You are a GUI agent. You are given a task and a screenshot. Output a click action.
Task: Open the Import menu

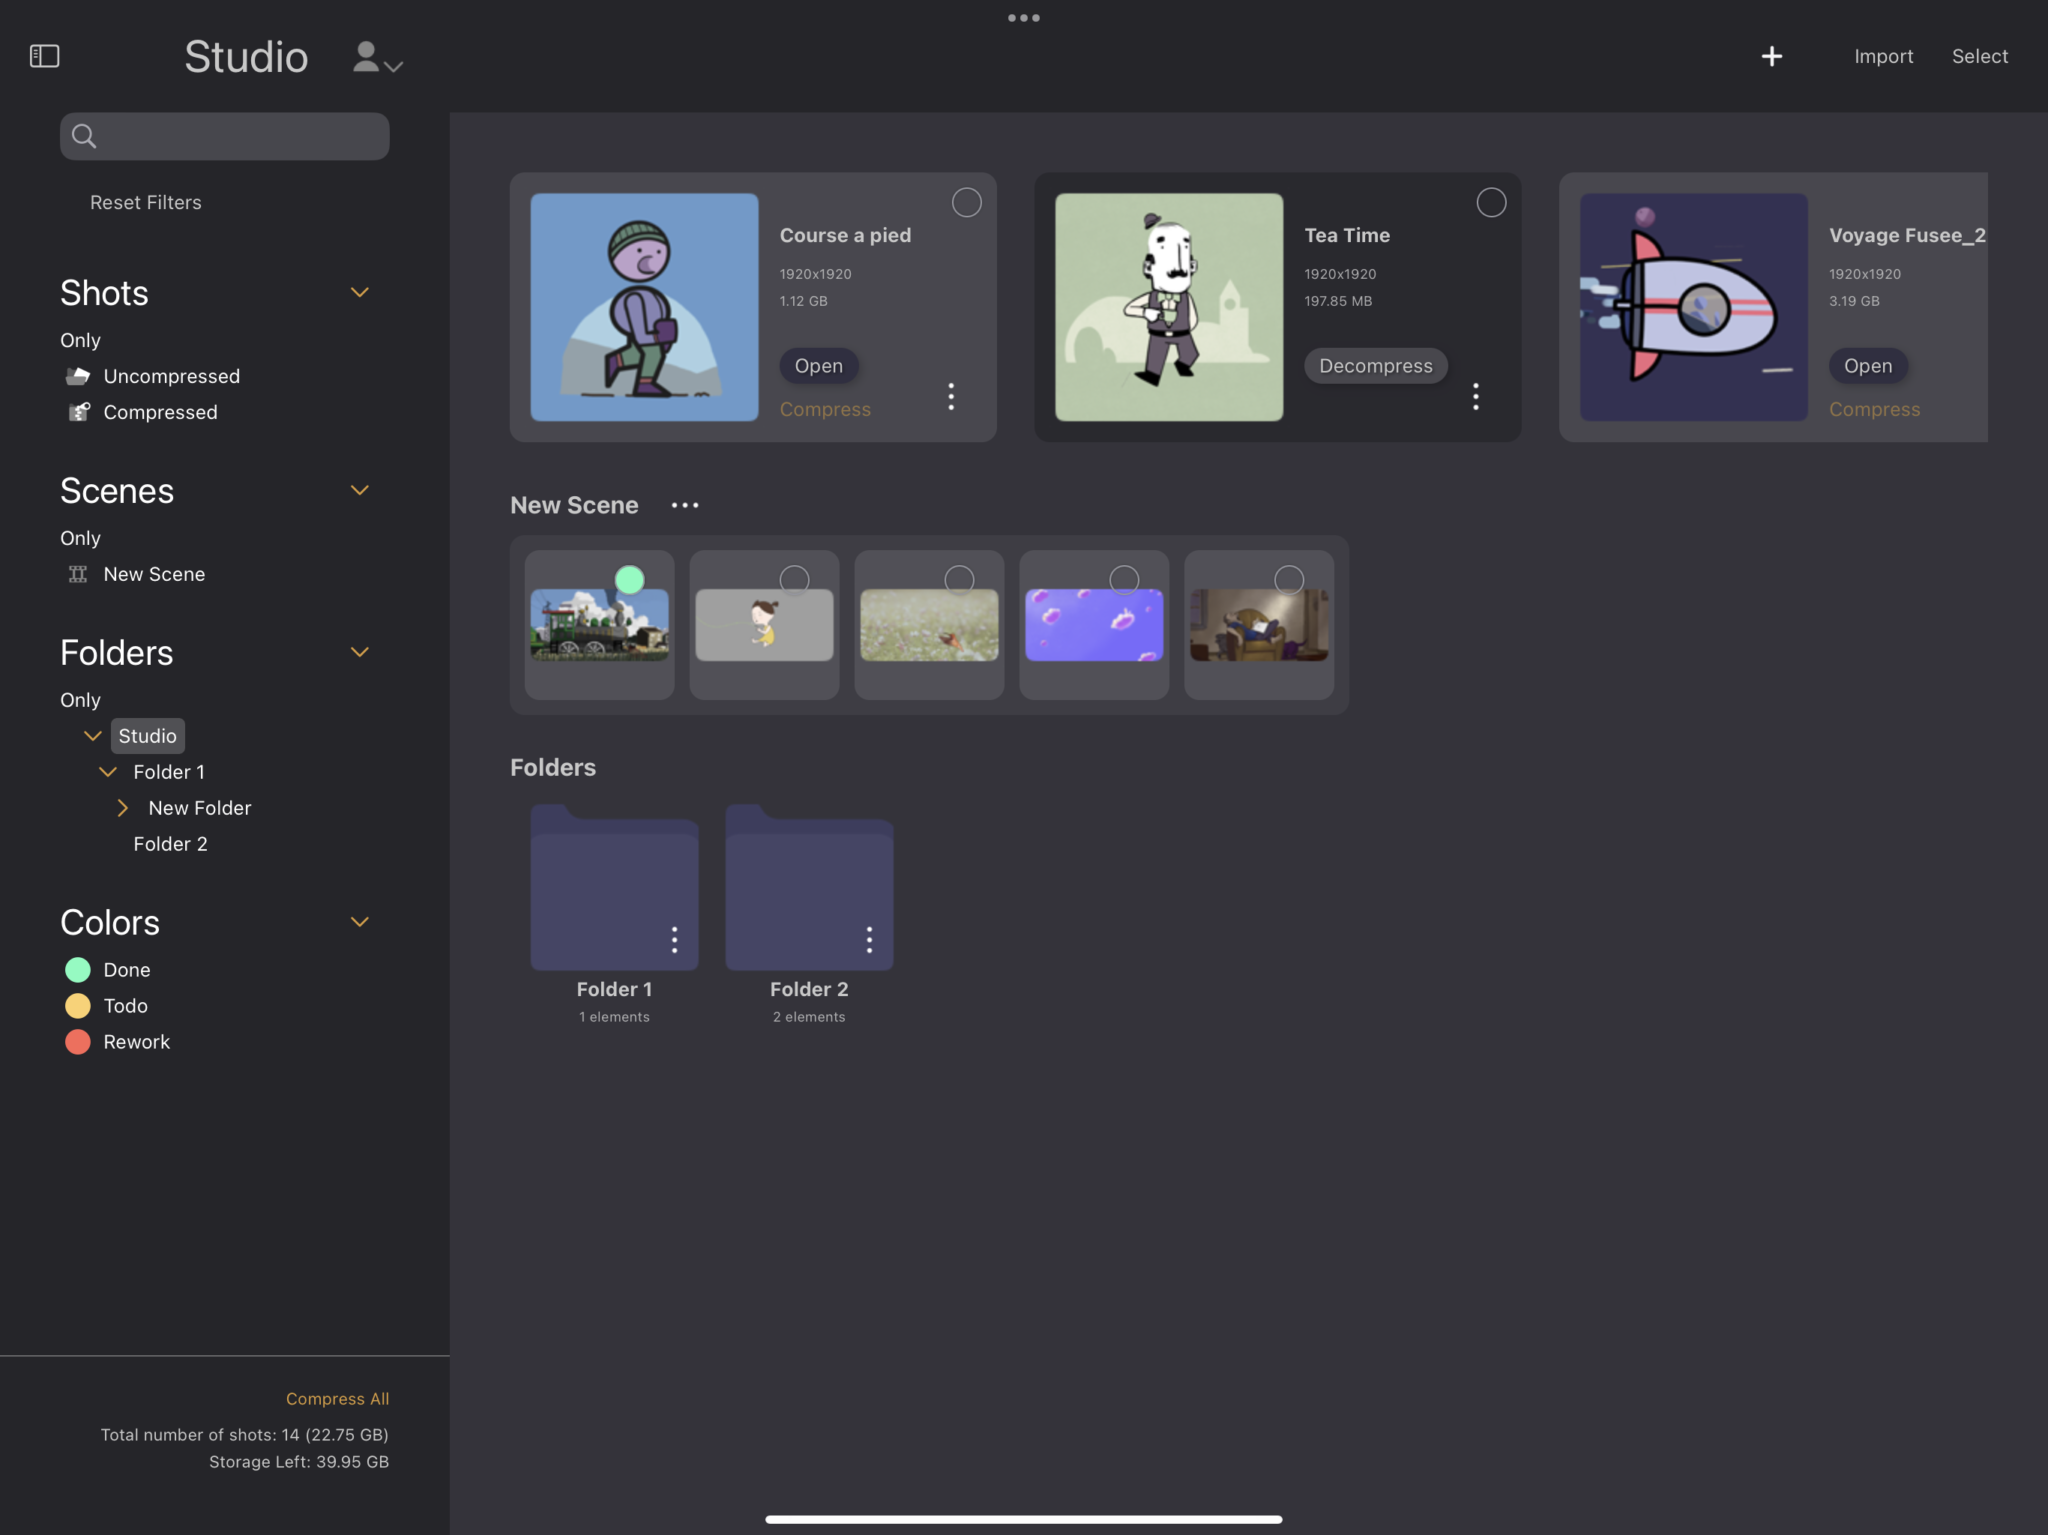1883,56
